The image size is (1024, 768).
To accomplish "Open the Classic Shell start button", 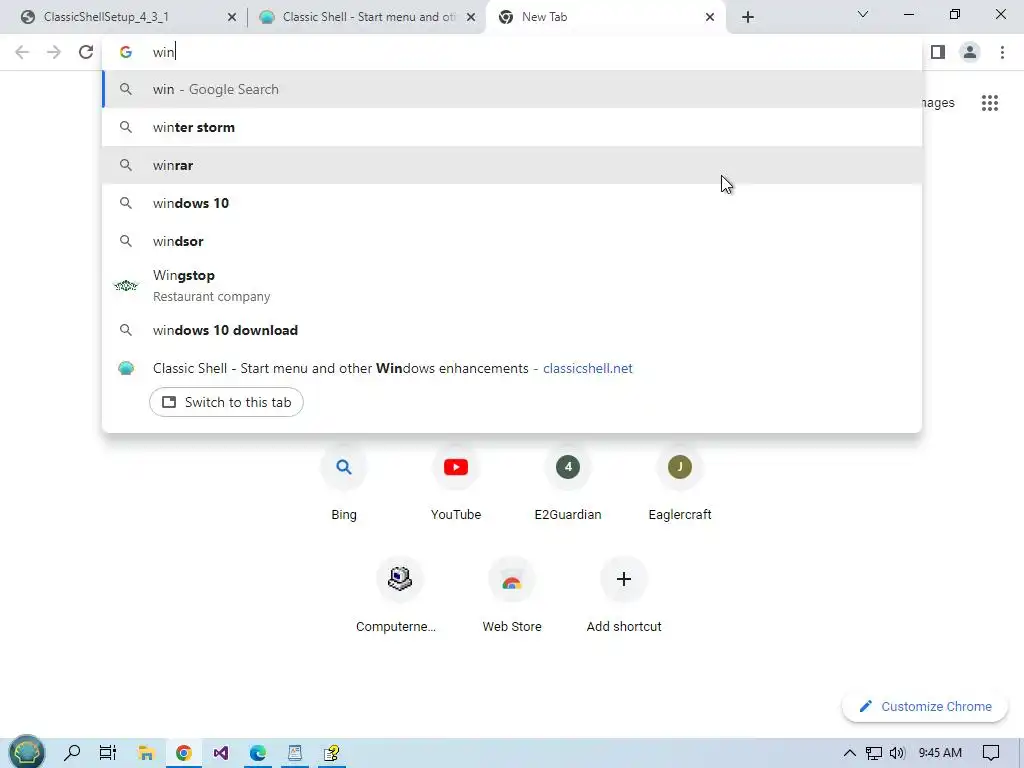I will pos(27,753).
